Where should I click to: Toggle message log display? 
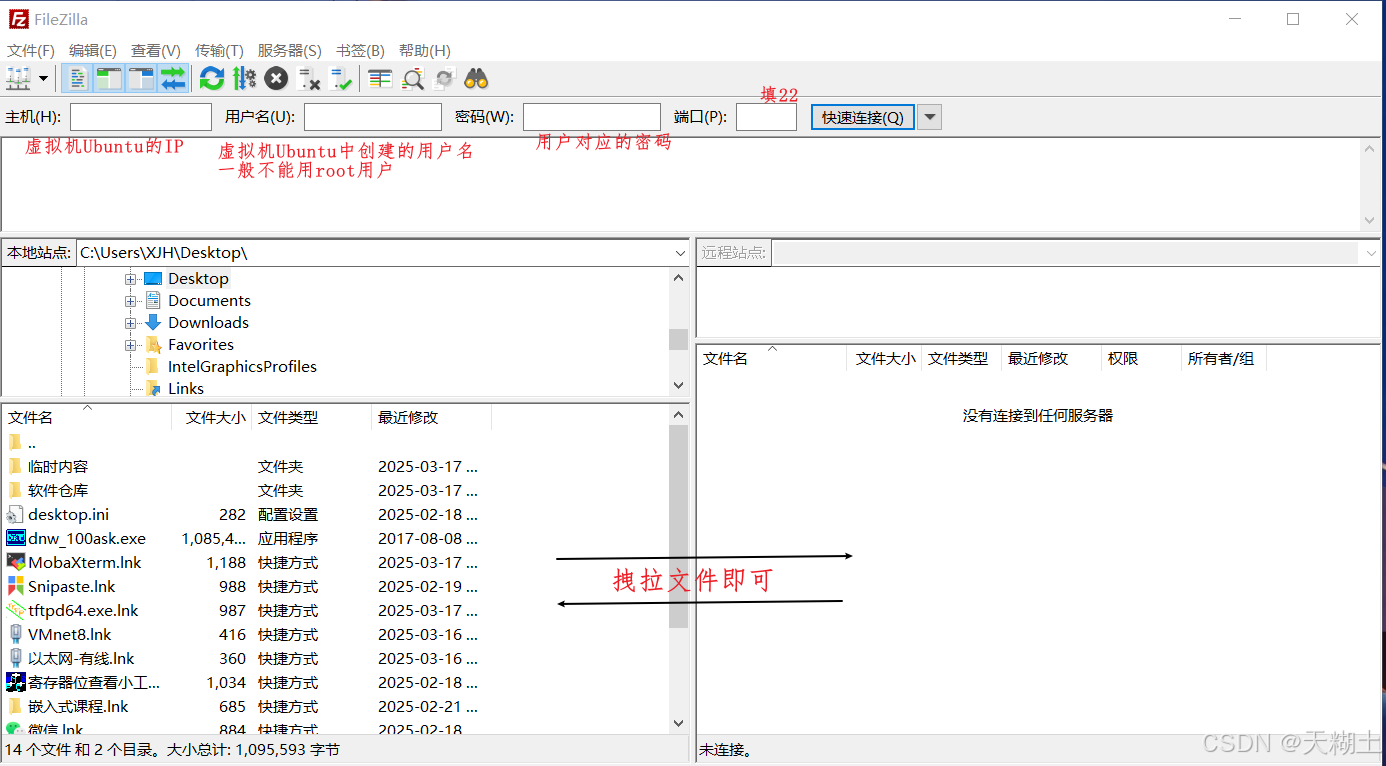[77, 78]
